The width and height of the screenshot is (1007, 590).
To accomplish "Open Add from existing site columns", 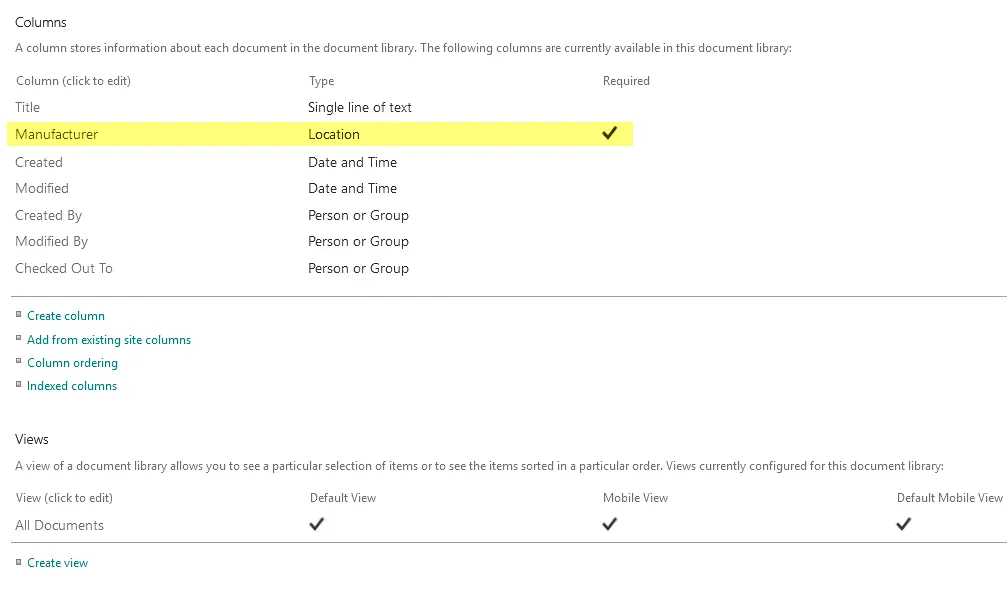I will tap(109, 340).
